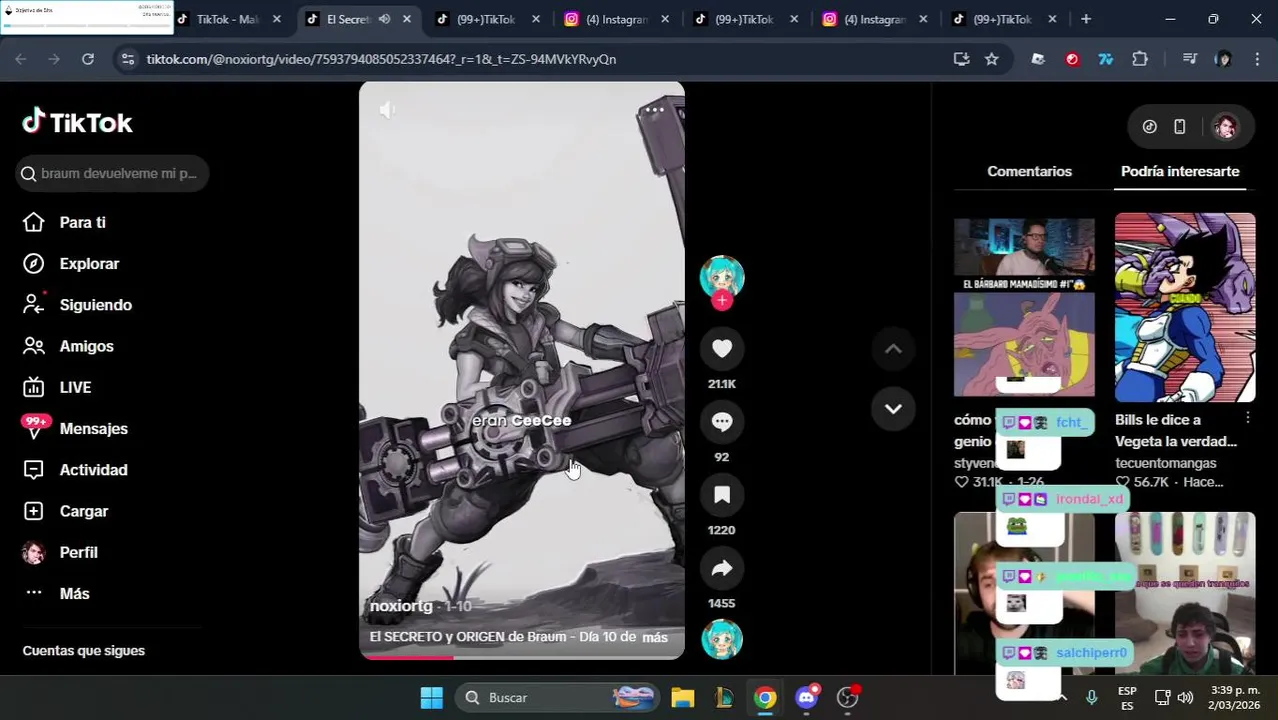Image resolution: width=1278 pixels, height=720 pixels.
Task: Click the Bills le dice a Vegeta title
Action: (x=1176, y=430)
